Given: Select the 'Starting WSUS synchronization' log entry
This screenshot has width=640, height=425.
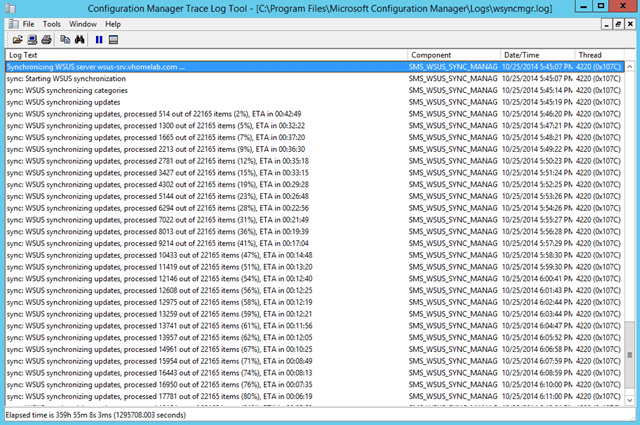Looking at the screenshot, I should [200, 77].
